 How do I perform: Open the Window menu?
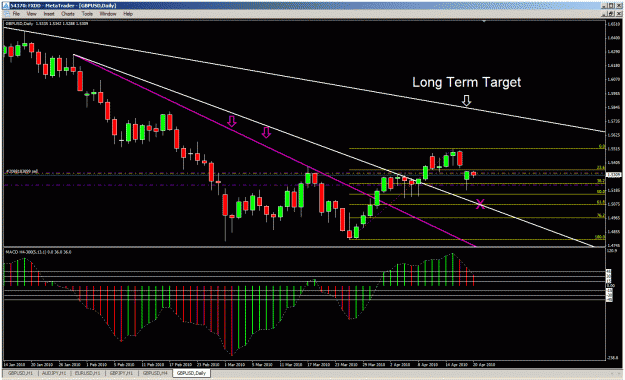click(108, 14)
